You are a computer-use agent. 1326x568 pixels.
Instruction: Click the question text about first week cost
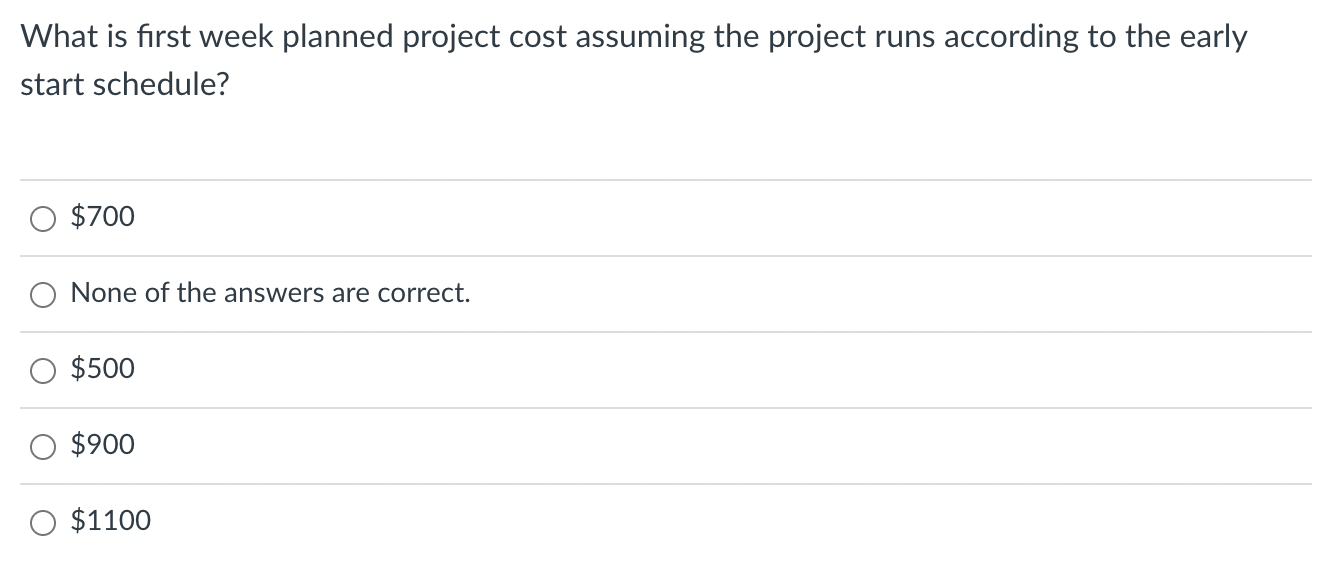coord(634,61)
